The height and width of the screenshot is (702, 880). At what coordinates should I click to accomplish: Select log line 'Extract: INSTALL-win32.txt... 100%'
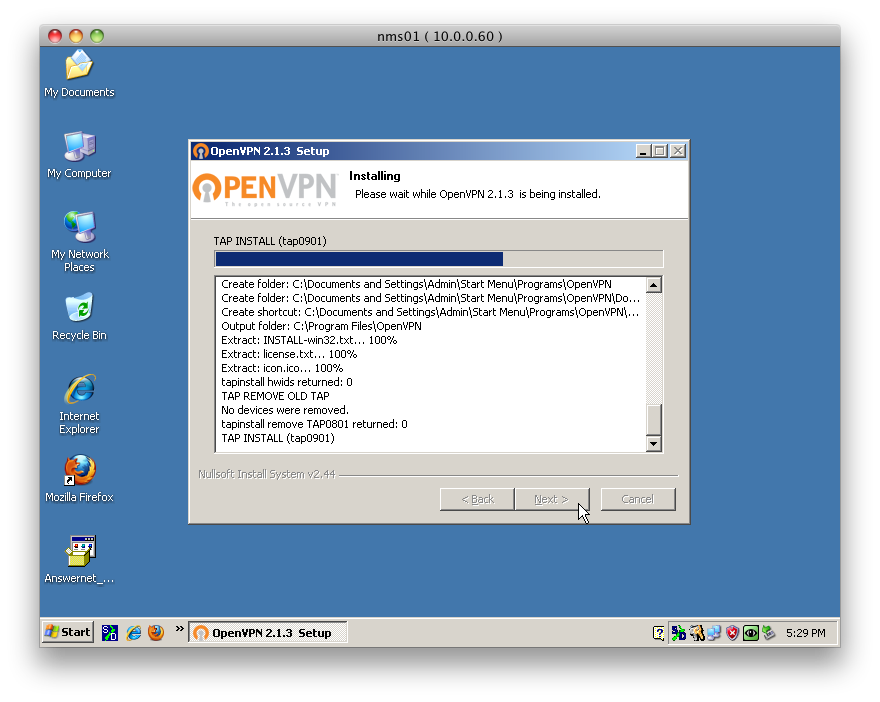point(309,340)
